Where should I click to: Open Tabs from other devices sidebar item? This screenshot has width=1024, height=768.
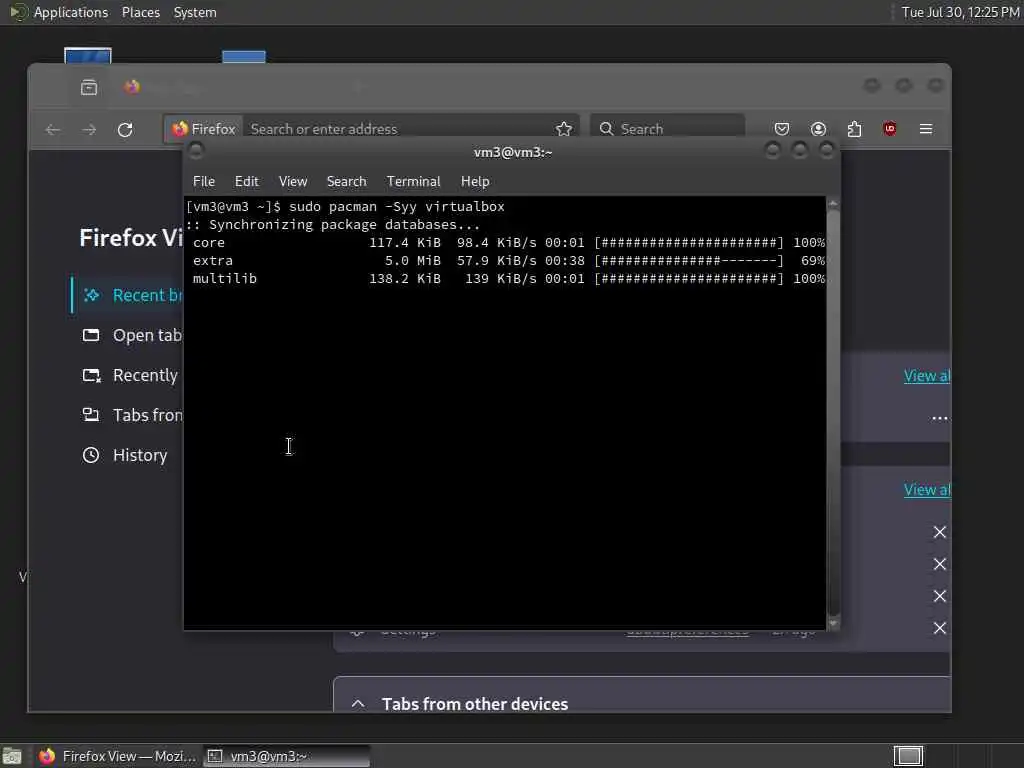click(132, 415)
